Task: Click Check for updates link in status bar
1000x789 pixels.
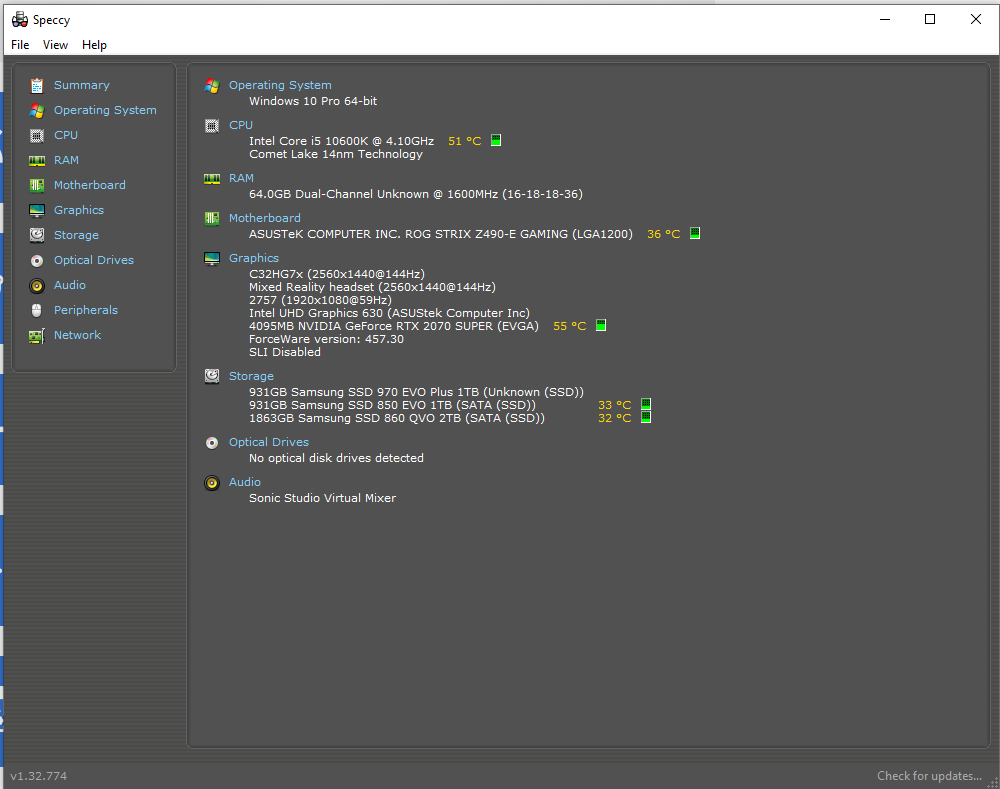Action: pos(929,776)
